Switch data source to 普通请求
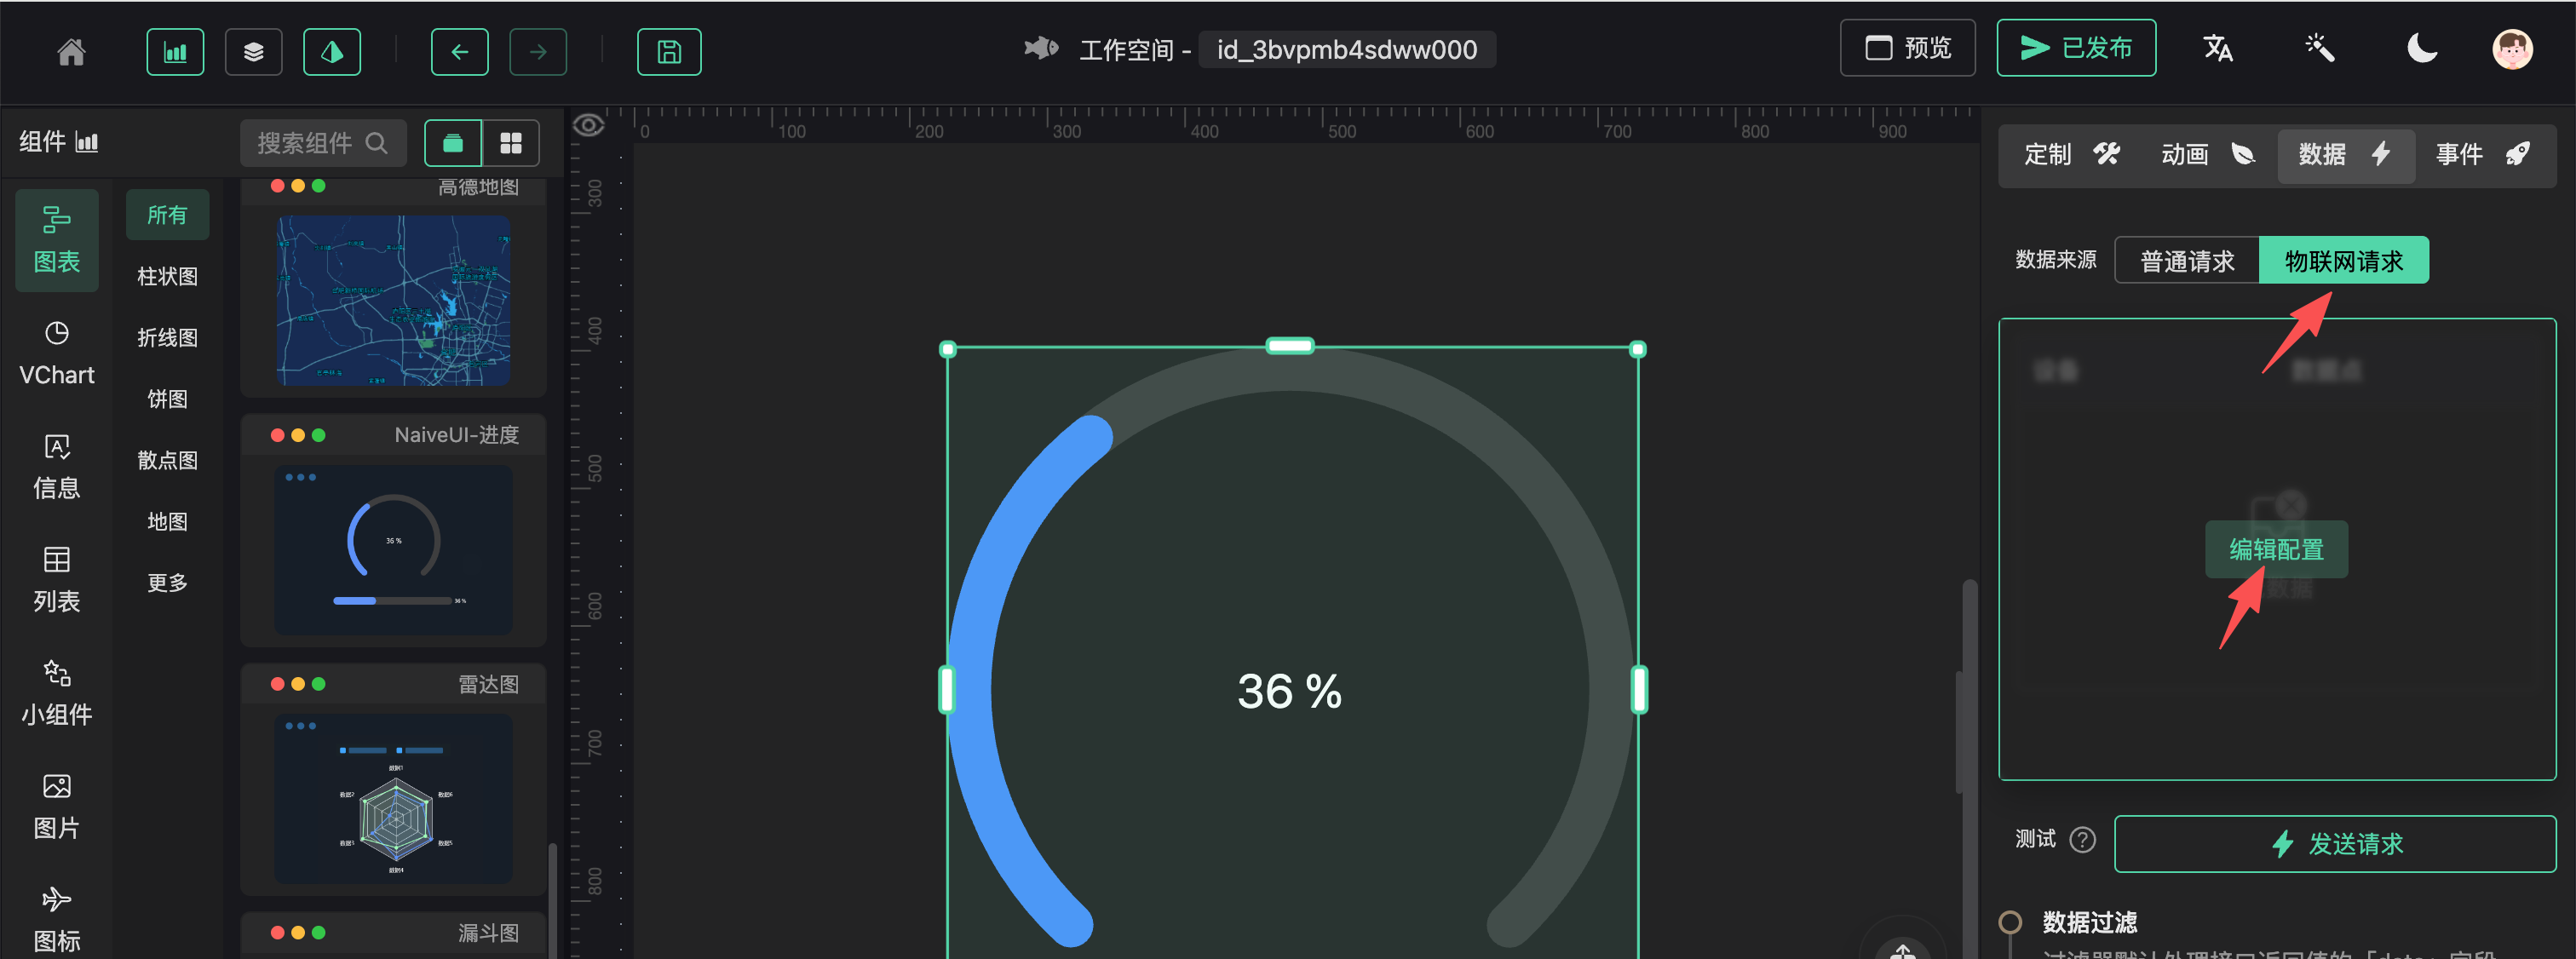2576x959 pixels. click(x=2186, y=260)
